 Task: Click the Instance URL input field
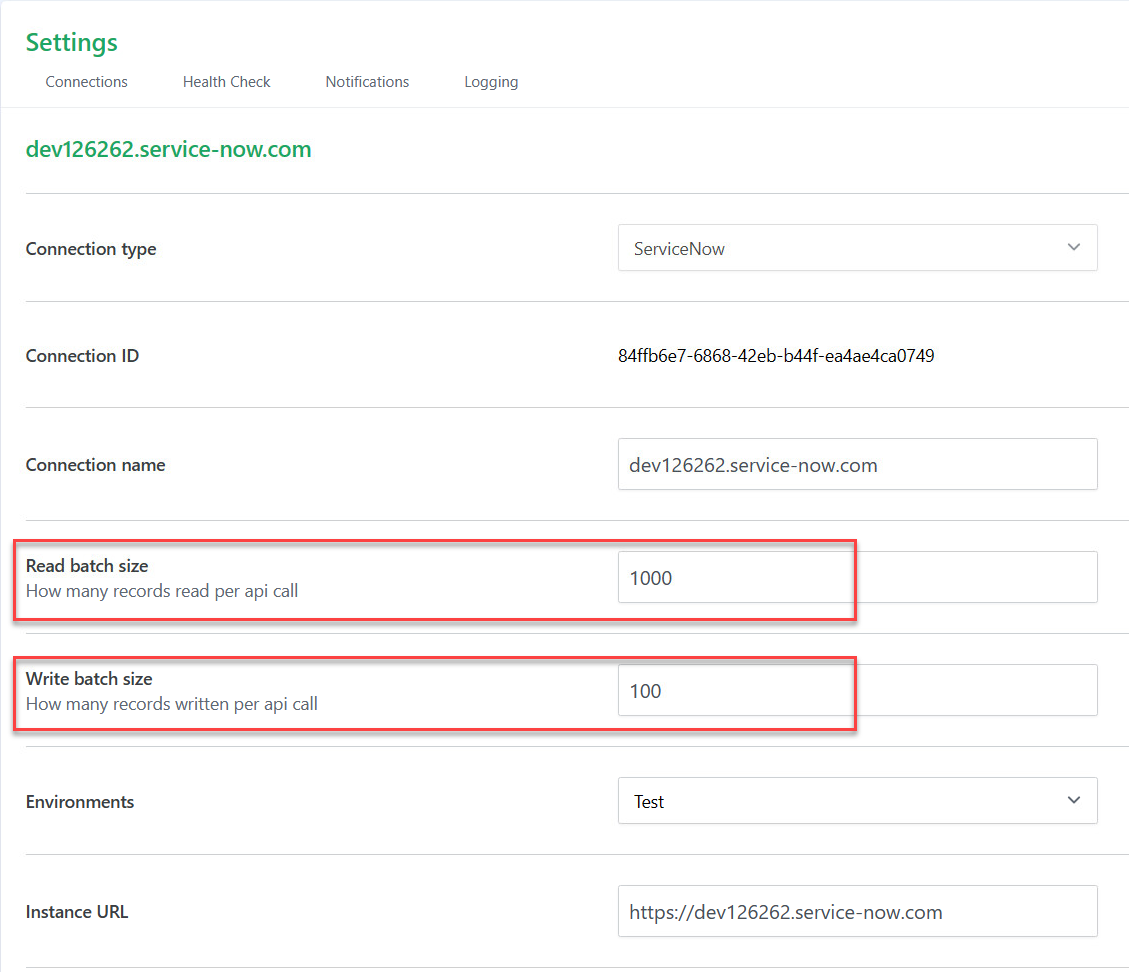[x=858, y=912]
